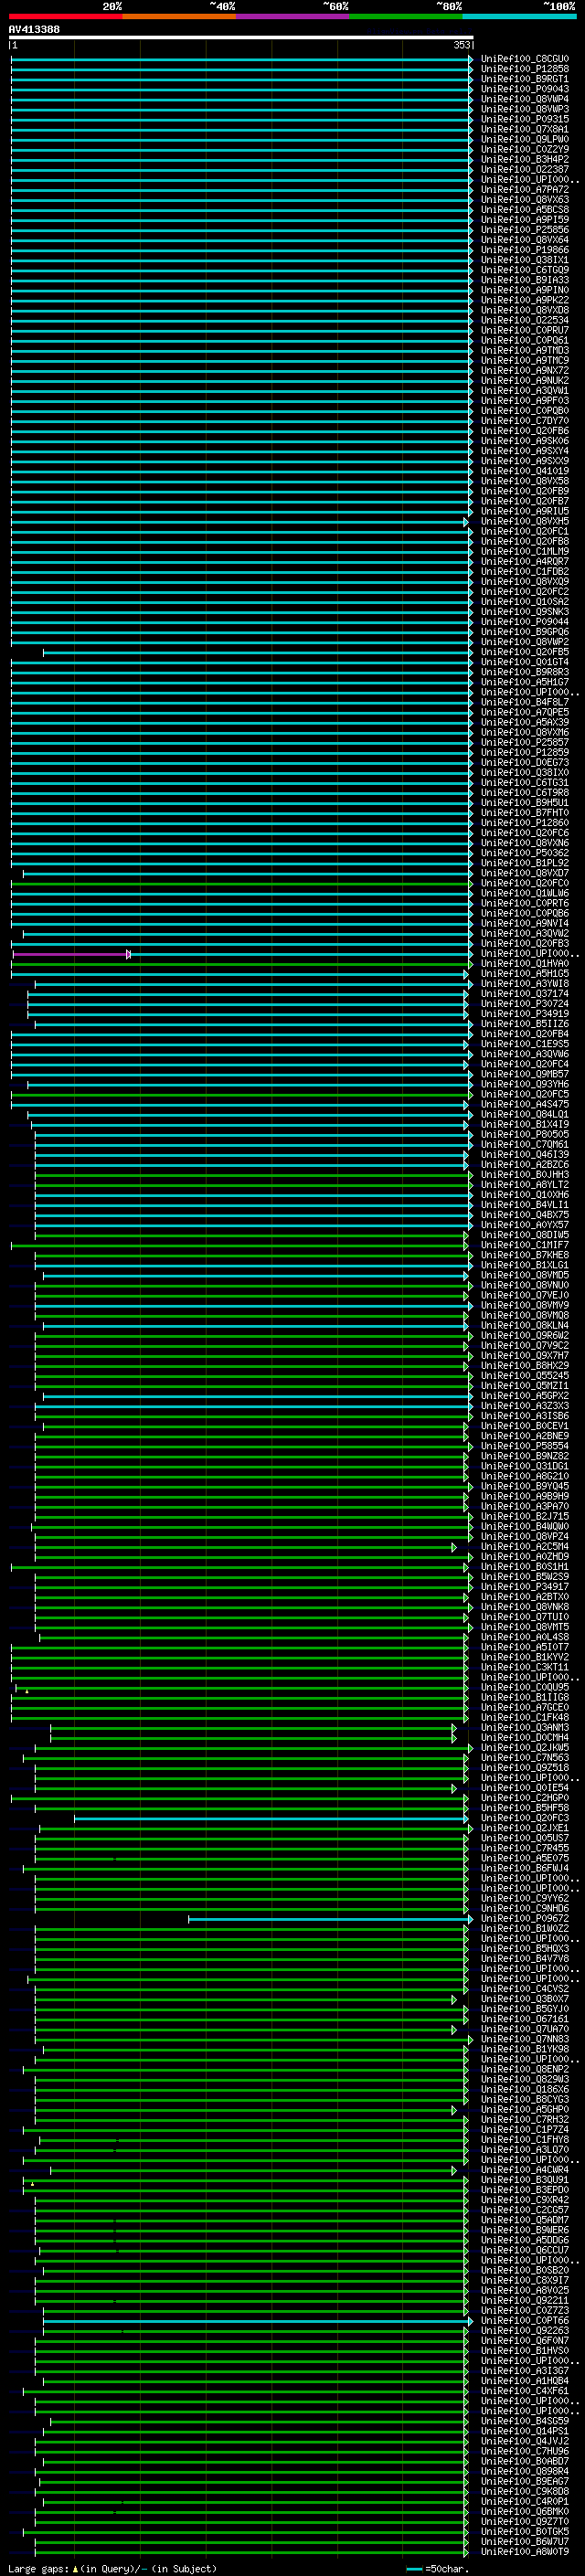Image resolution: width=585 pixels, height=2576 pixels.
Task: Select the UniRef100_B9RGT1 entry
Action: (524, 79)
